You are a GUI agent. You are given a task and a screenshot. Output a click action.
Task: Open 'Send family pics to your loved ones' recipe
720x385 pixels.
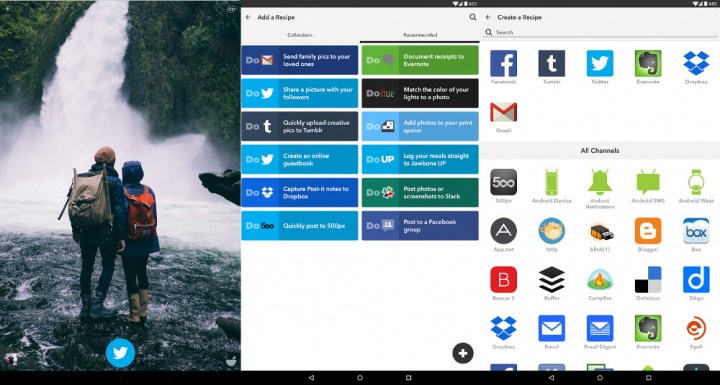[x=300, y=60]
